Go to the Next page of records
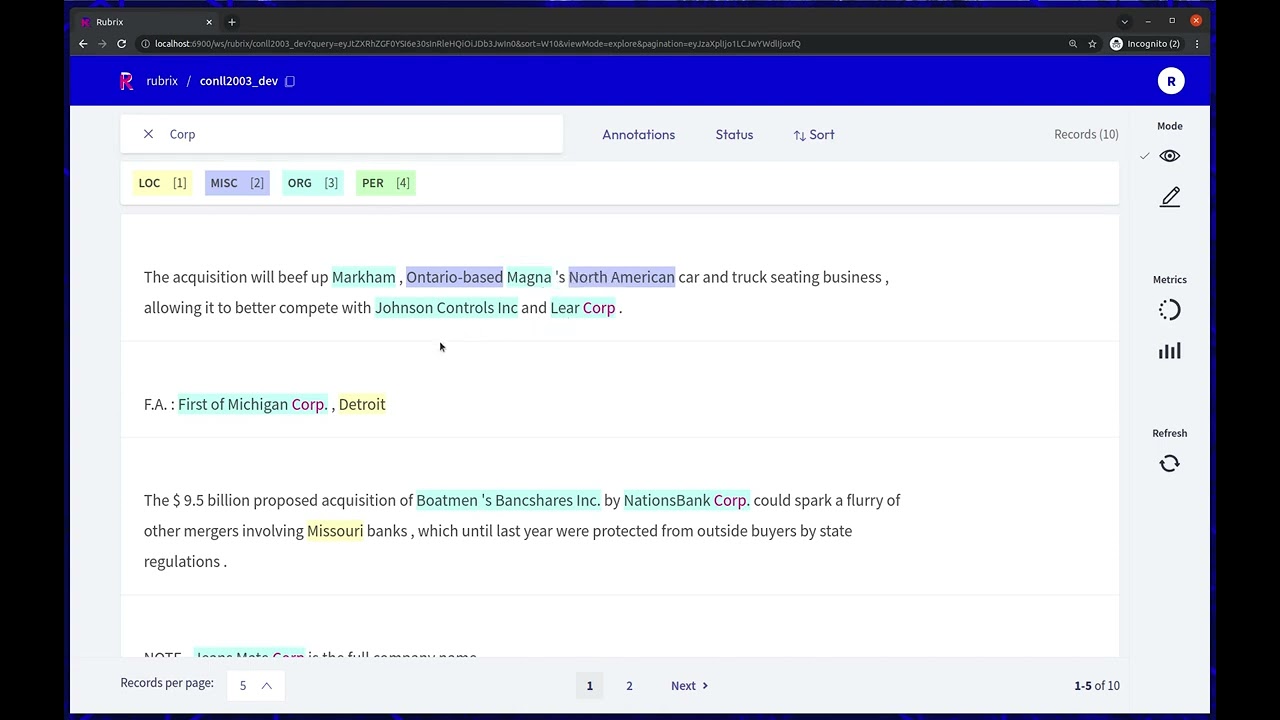The width and height of the screenshot is (1280, 720). coord(689,685)
